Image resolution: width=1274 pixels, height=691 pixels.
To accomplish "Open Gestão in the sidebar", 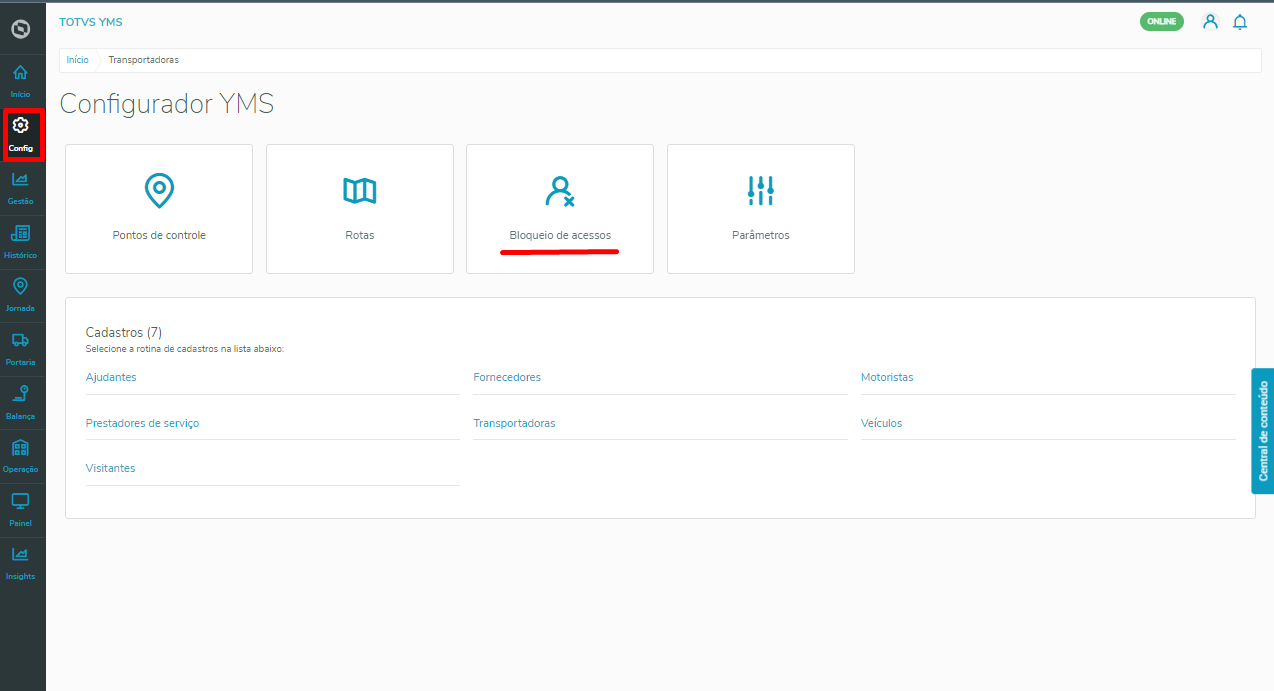I will (20, 188).
